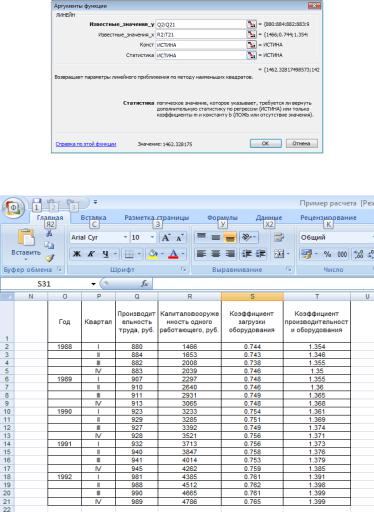Expand the borders options arrow

139,254
